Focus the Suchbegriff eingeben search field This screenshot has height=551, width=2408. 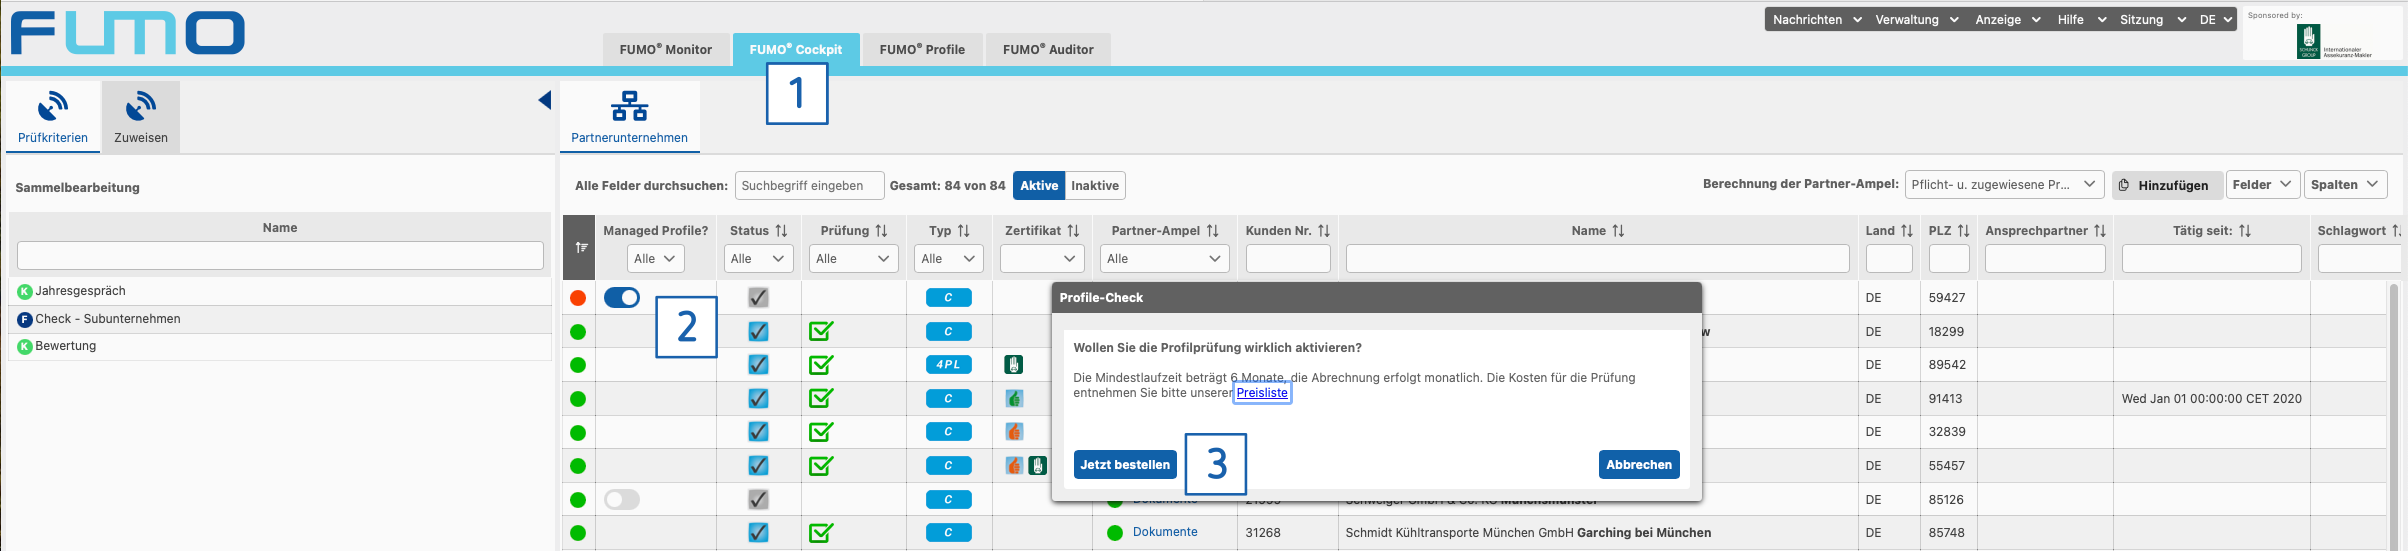[x=810, y=186]
